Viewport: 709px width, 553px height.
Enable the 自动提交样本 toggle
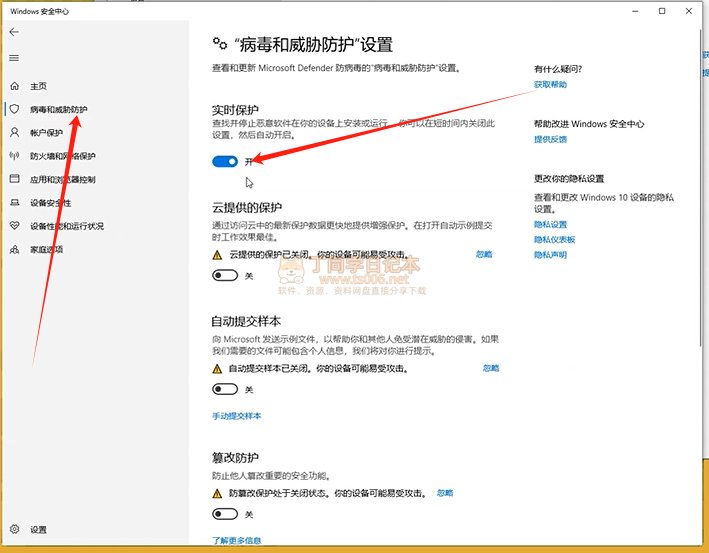click(x=225, y=389)
